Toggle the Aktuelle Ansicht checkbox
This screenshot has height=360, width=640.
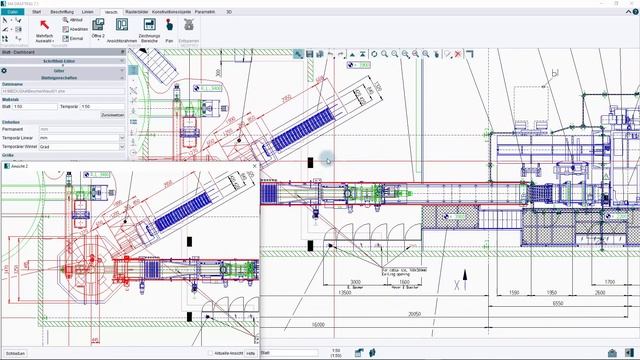click(x=211, y=353)
